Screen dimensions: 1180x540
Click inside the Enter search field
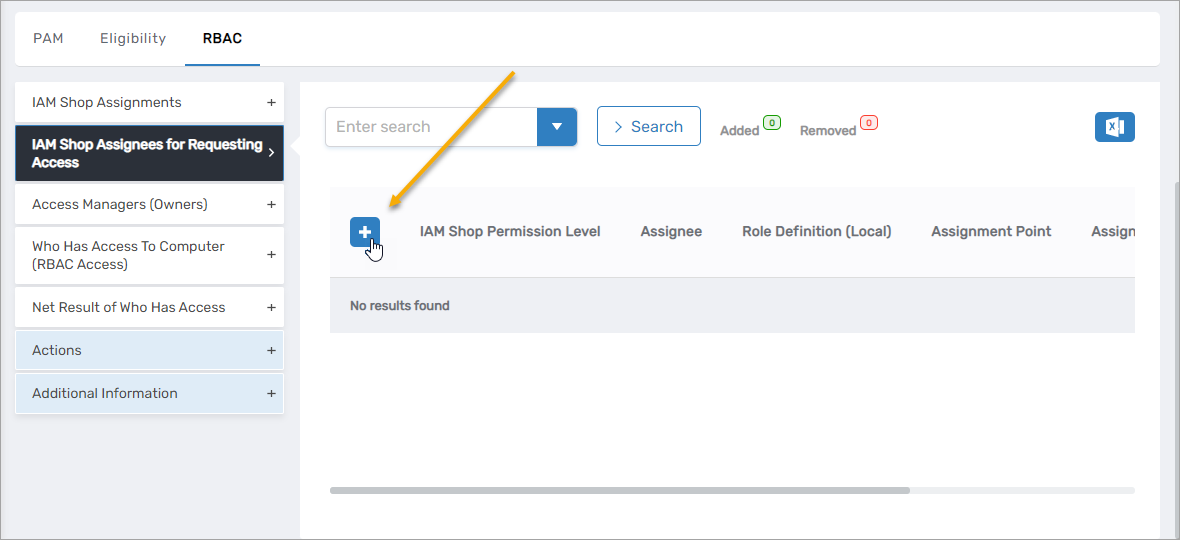(430, 127)
